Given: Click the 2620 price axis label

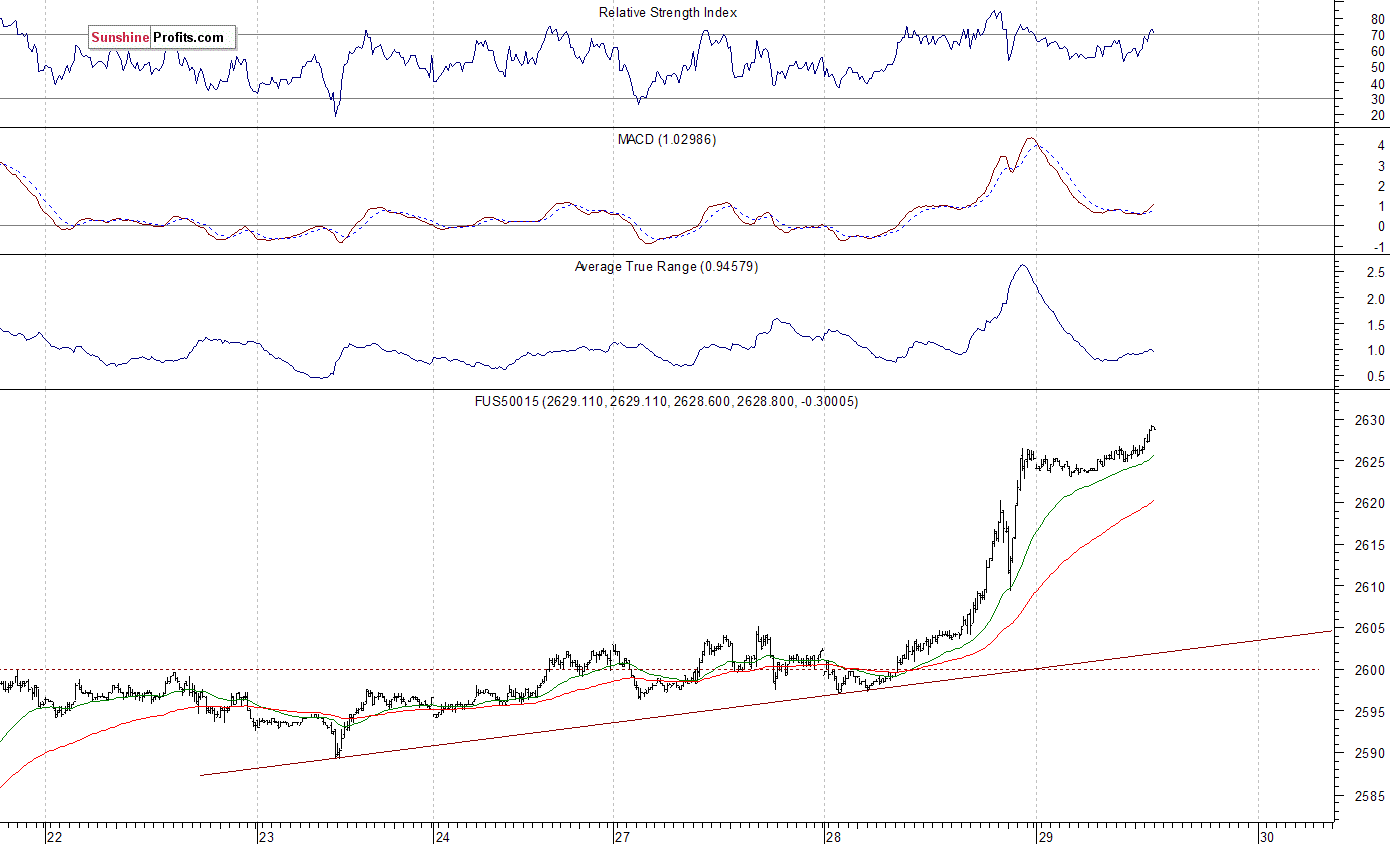Looking at the screenshot, I should tap(1370, 504).
